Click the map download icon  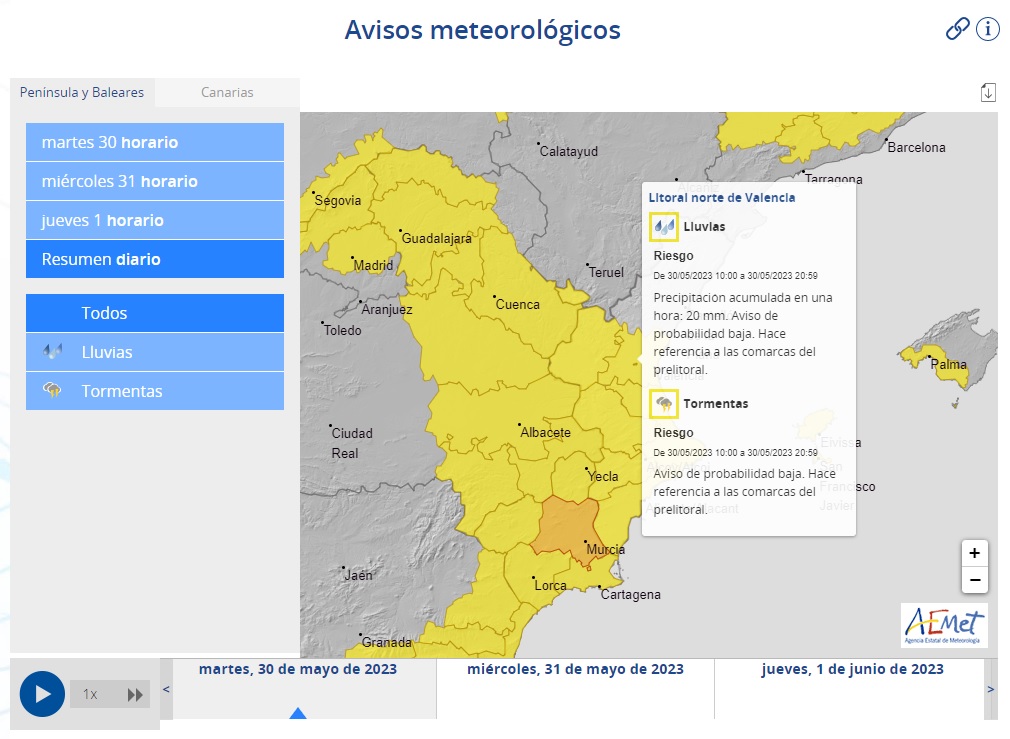tap(989, 91)
